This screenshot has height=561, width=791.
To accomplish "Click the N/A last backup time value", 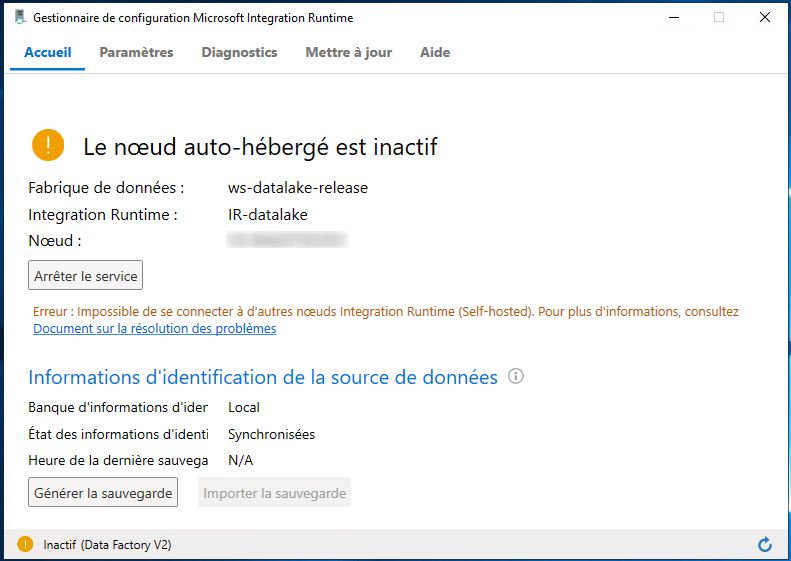I will [x=241, y=460].
